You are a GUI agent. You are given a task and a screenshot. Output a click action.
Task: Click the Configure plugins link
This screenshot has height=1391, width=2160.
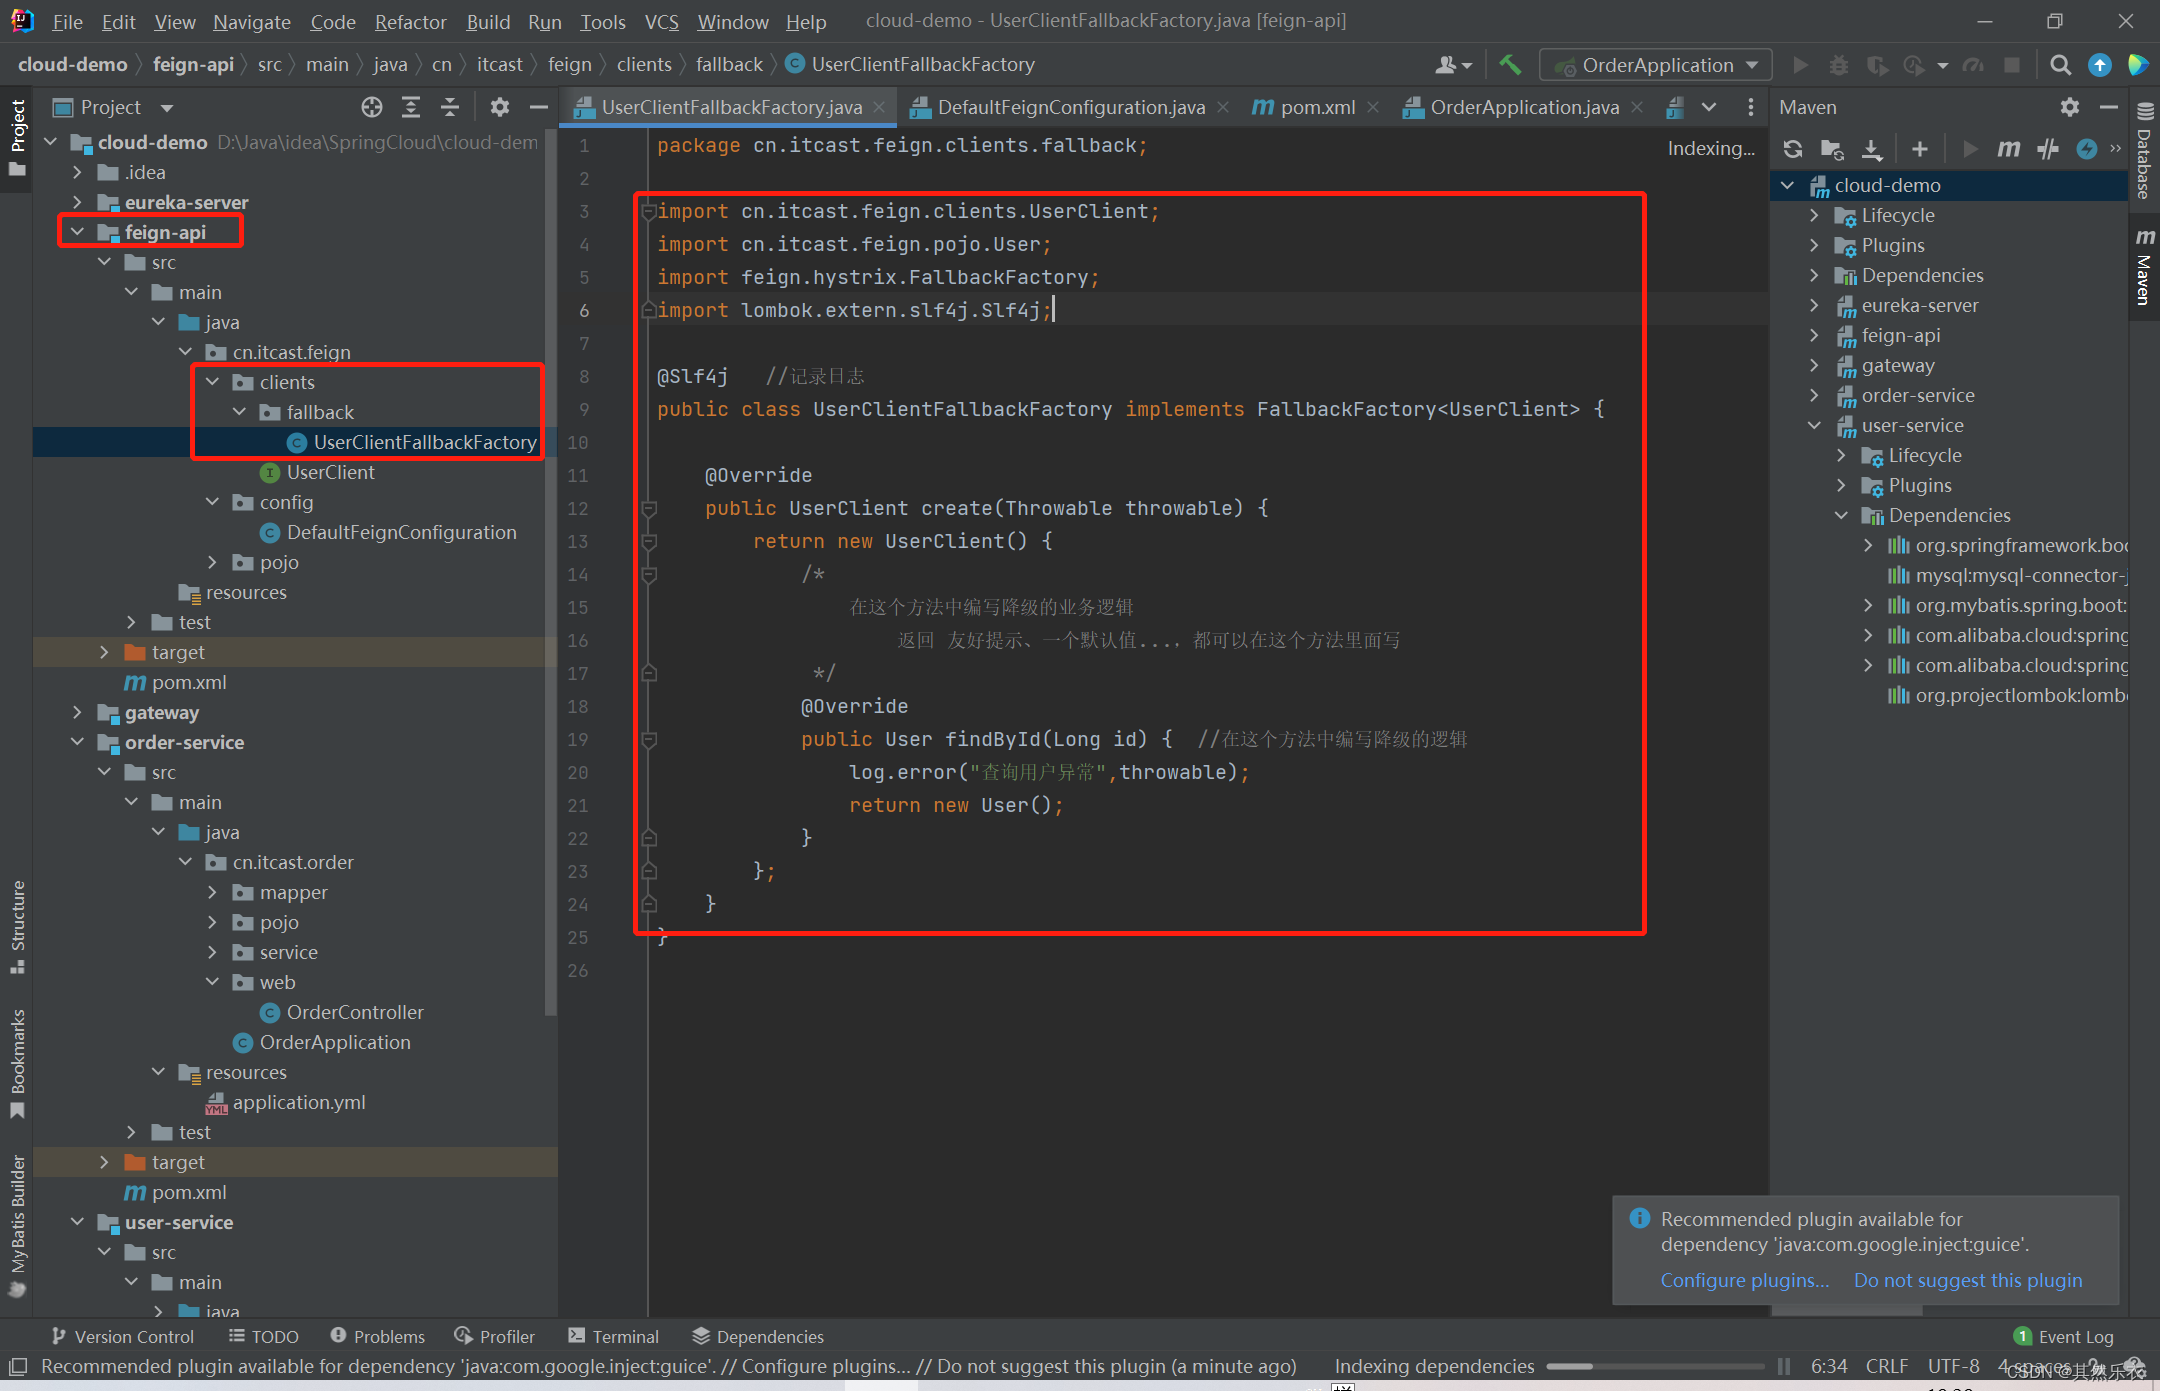click(1744, 1280)
